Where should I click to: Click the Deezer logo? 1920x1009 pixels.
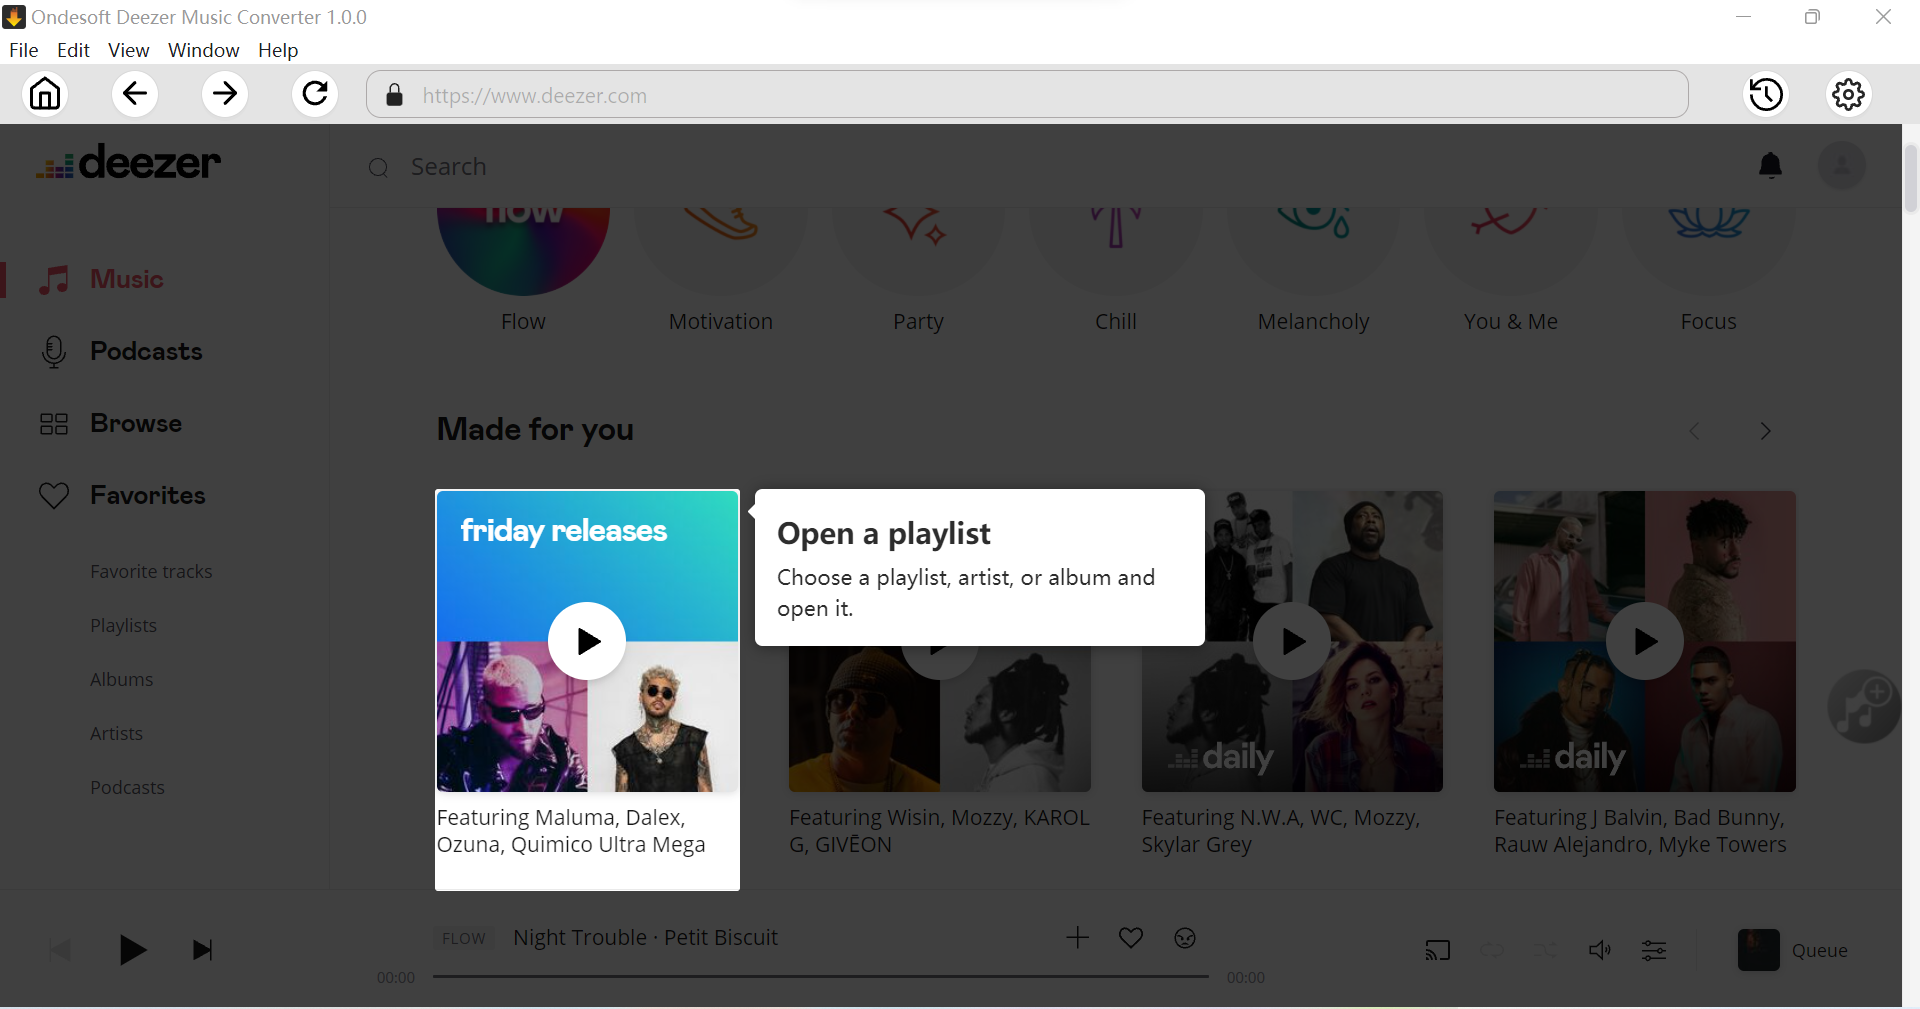(x=129, y=162)
